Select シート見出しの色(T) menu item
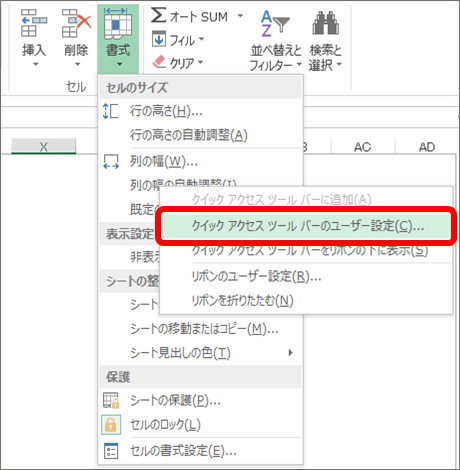 (x=201, y=353)
